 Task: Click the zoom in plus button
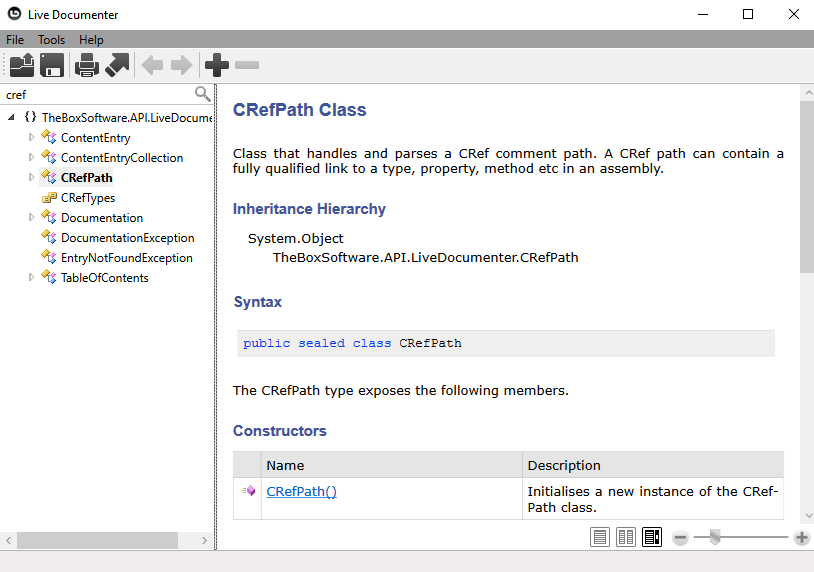point(802,538)
